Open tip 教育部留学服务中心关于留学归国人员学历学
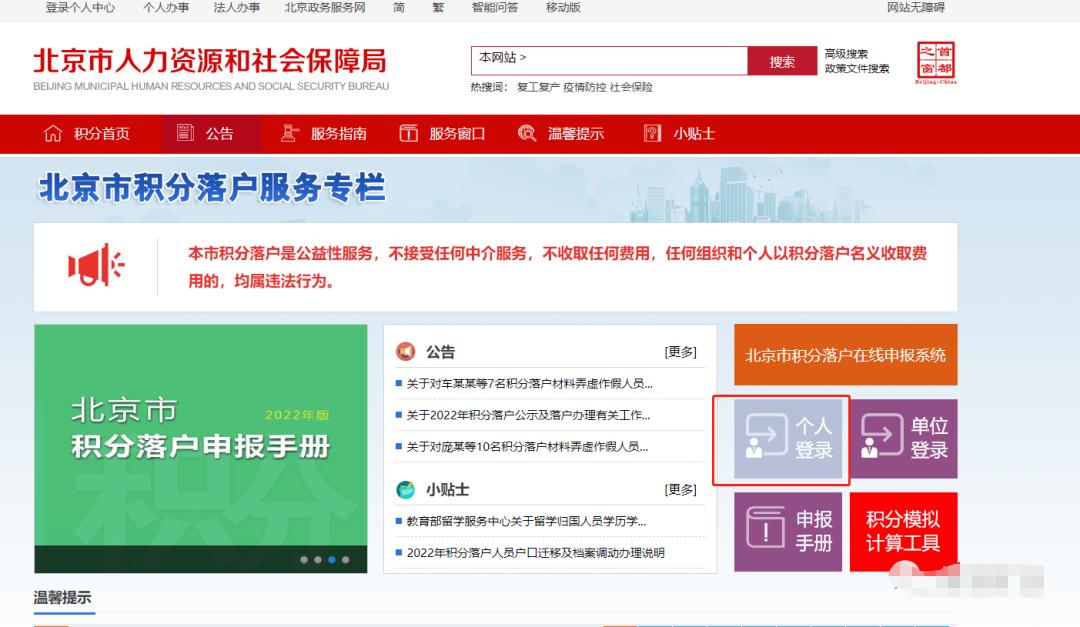Screen dimensions: 1080x627 [526, 522]
